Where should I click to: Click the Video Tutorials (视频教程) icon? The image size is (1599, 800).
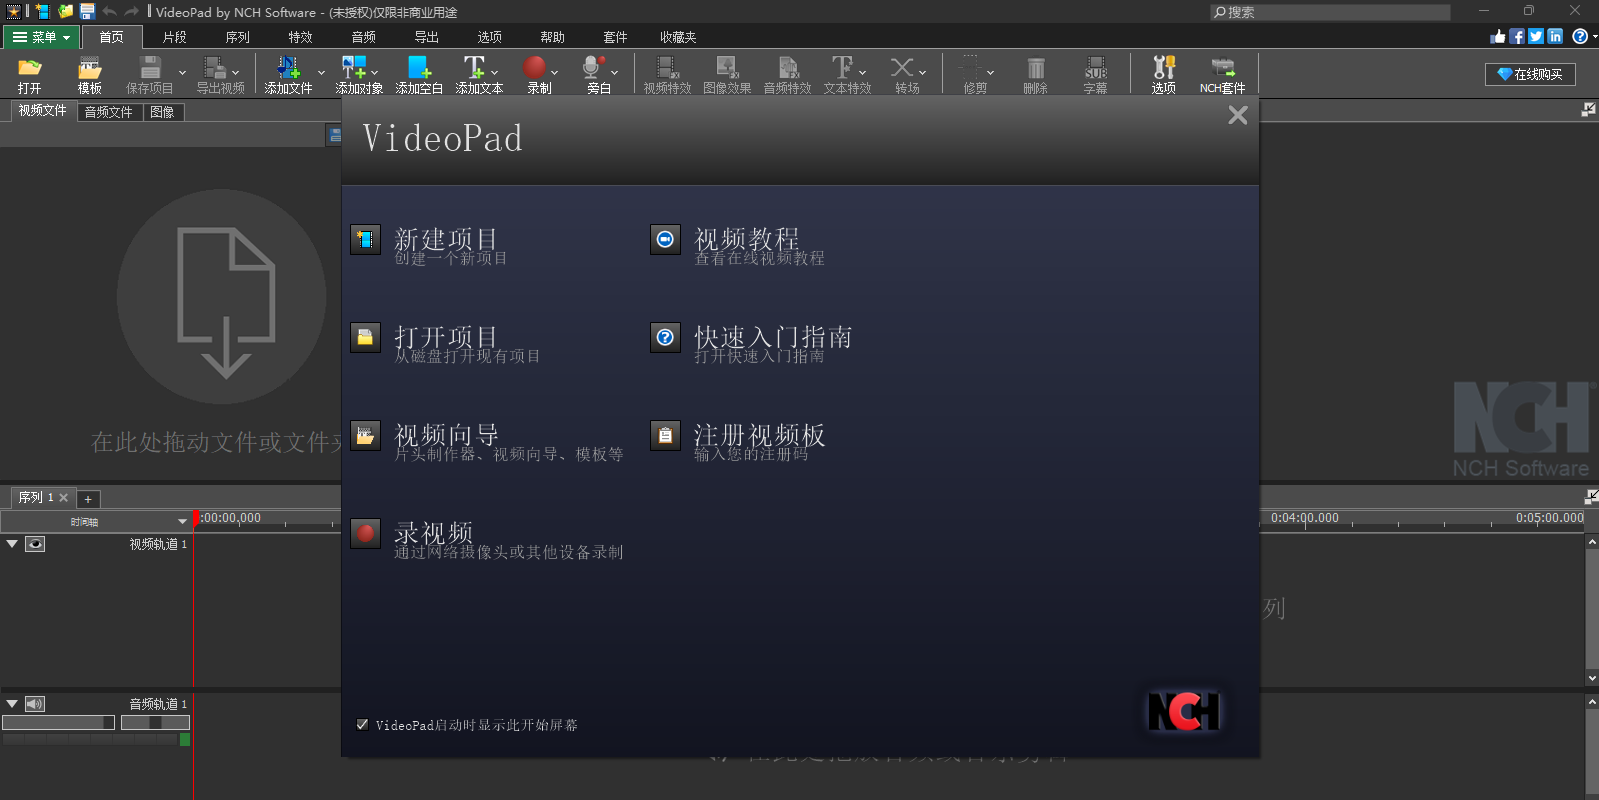(665, 240)
